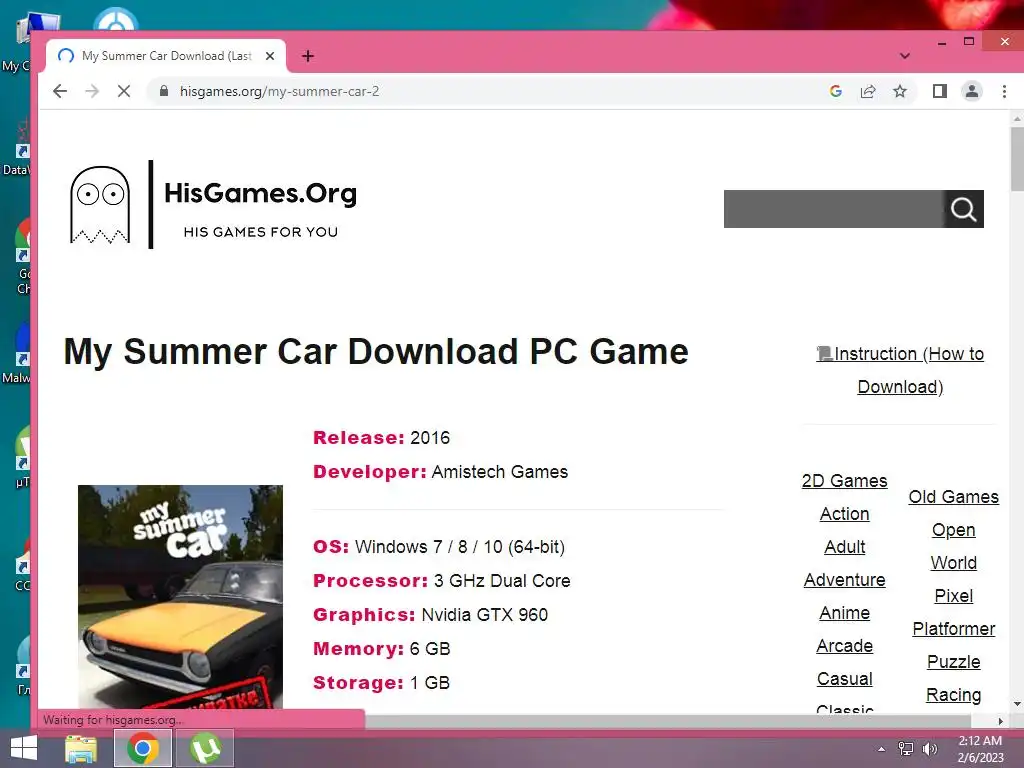Click the volume speaker tray icon
This screenshot has width=1024, height=768.
(929, 749)
